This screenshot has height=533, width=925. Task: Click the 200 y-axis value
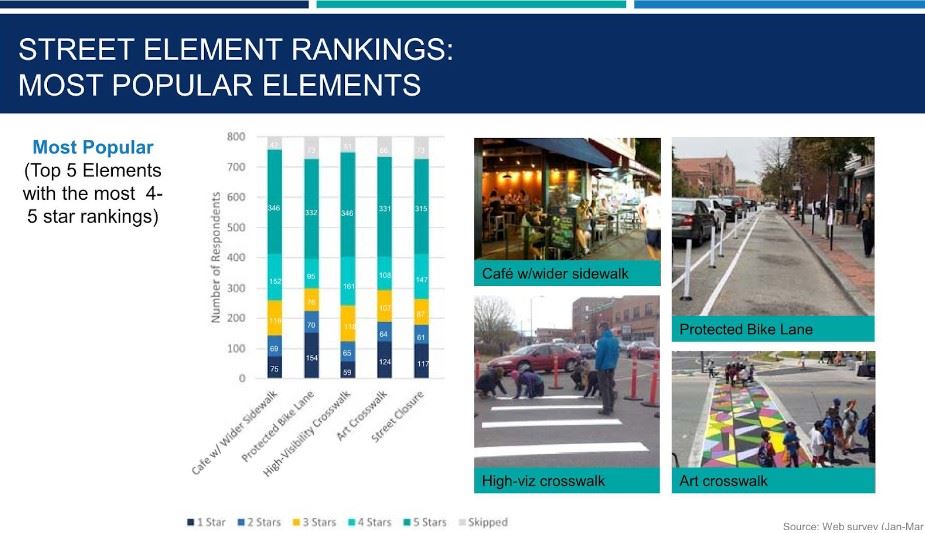[236, 318]
